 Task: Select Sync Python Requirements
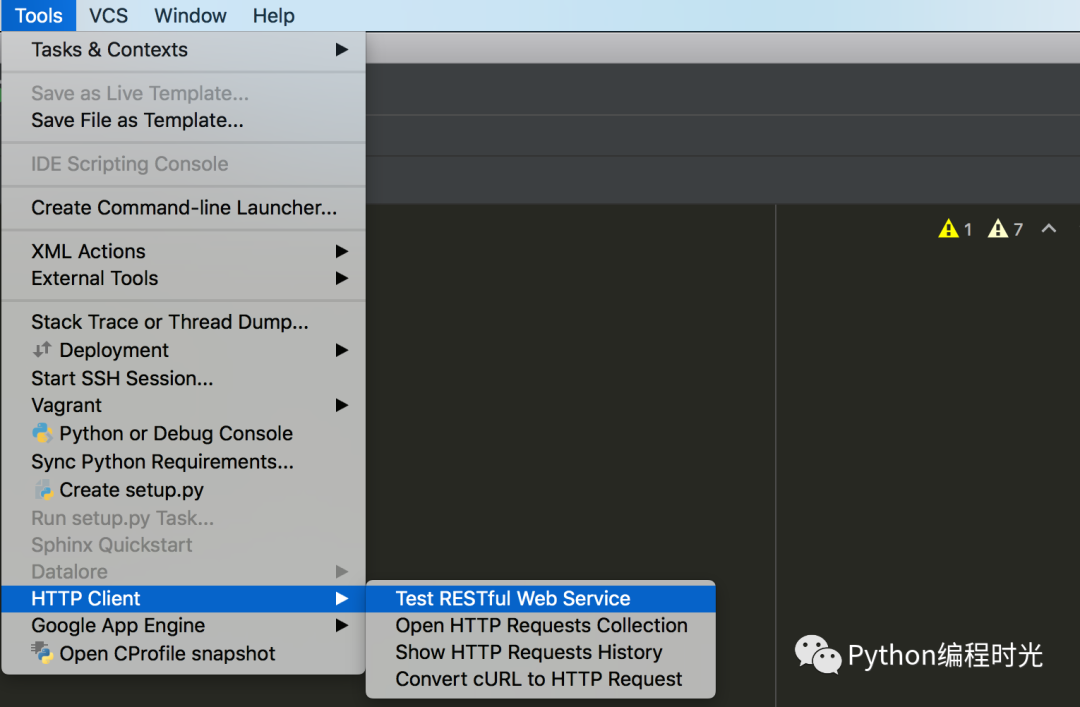pyautogui.click(x=183, y=462)
